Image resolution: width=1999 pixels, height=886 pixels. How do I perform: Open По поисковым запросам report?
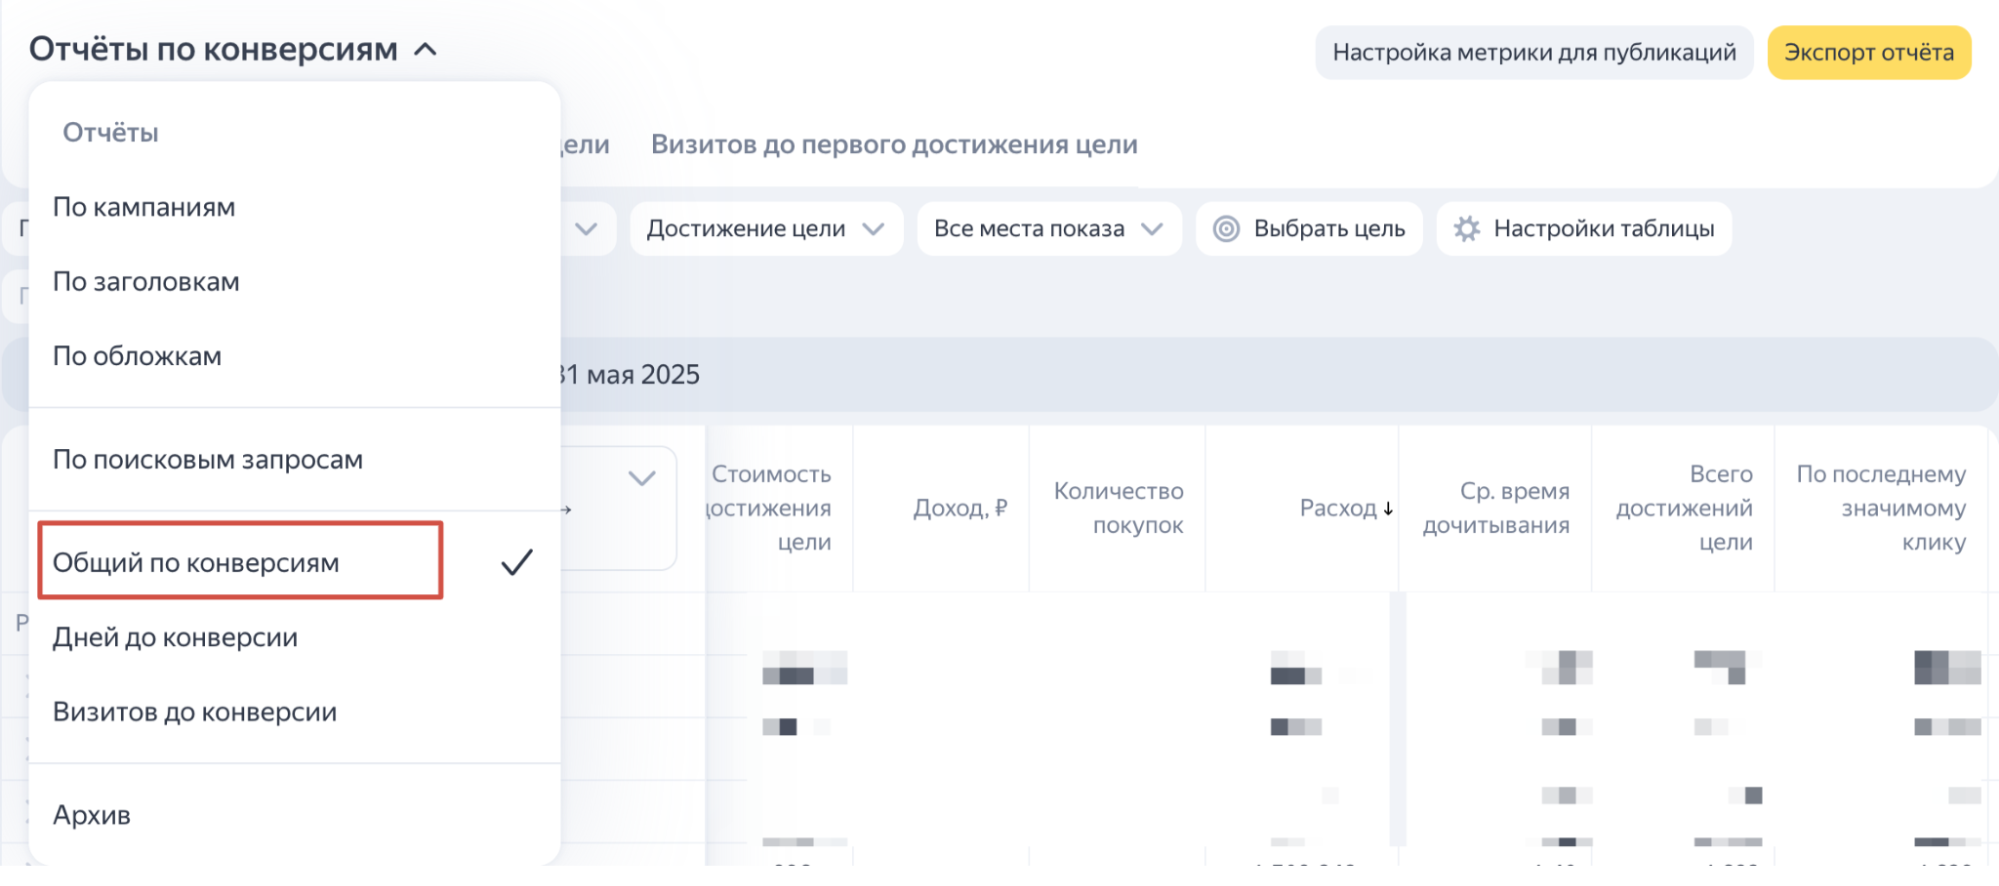click(294, 460)
